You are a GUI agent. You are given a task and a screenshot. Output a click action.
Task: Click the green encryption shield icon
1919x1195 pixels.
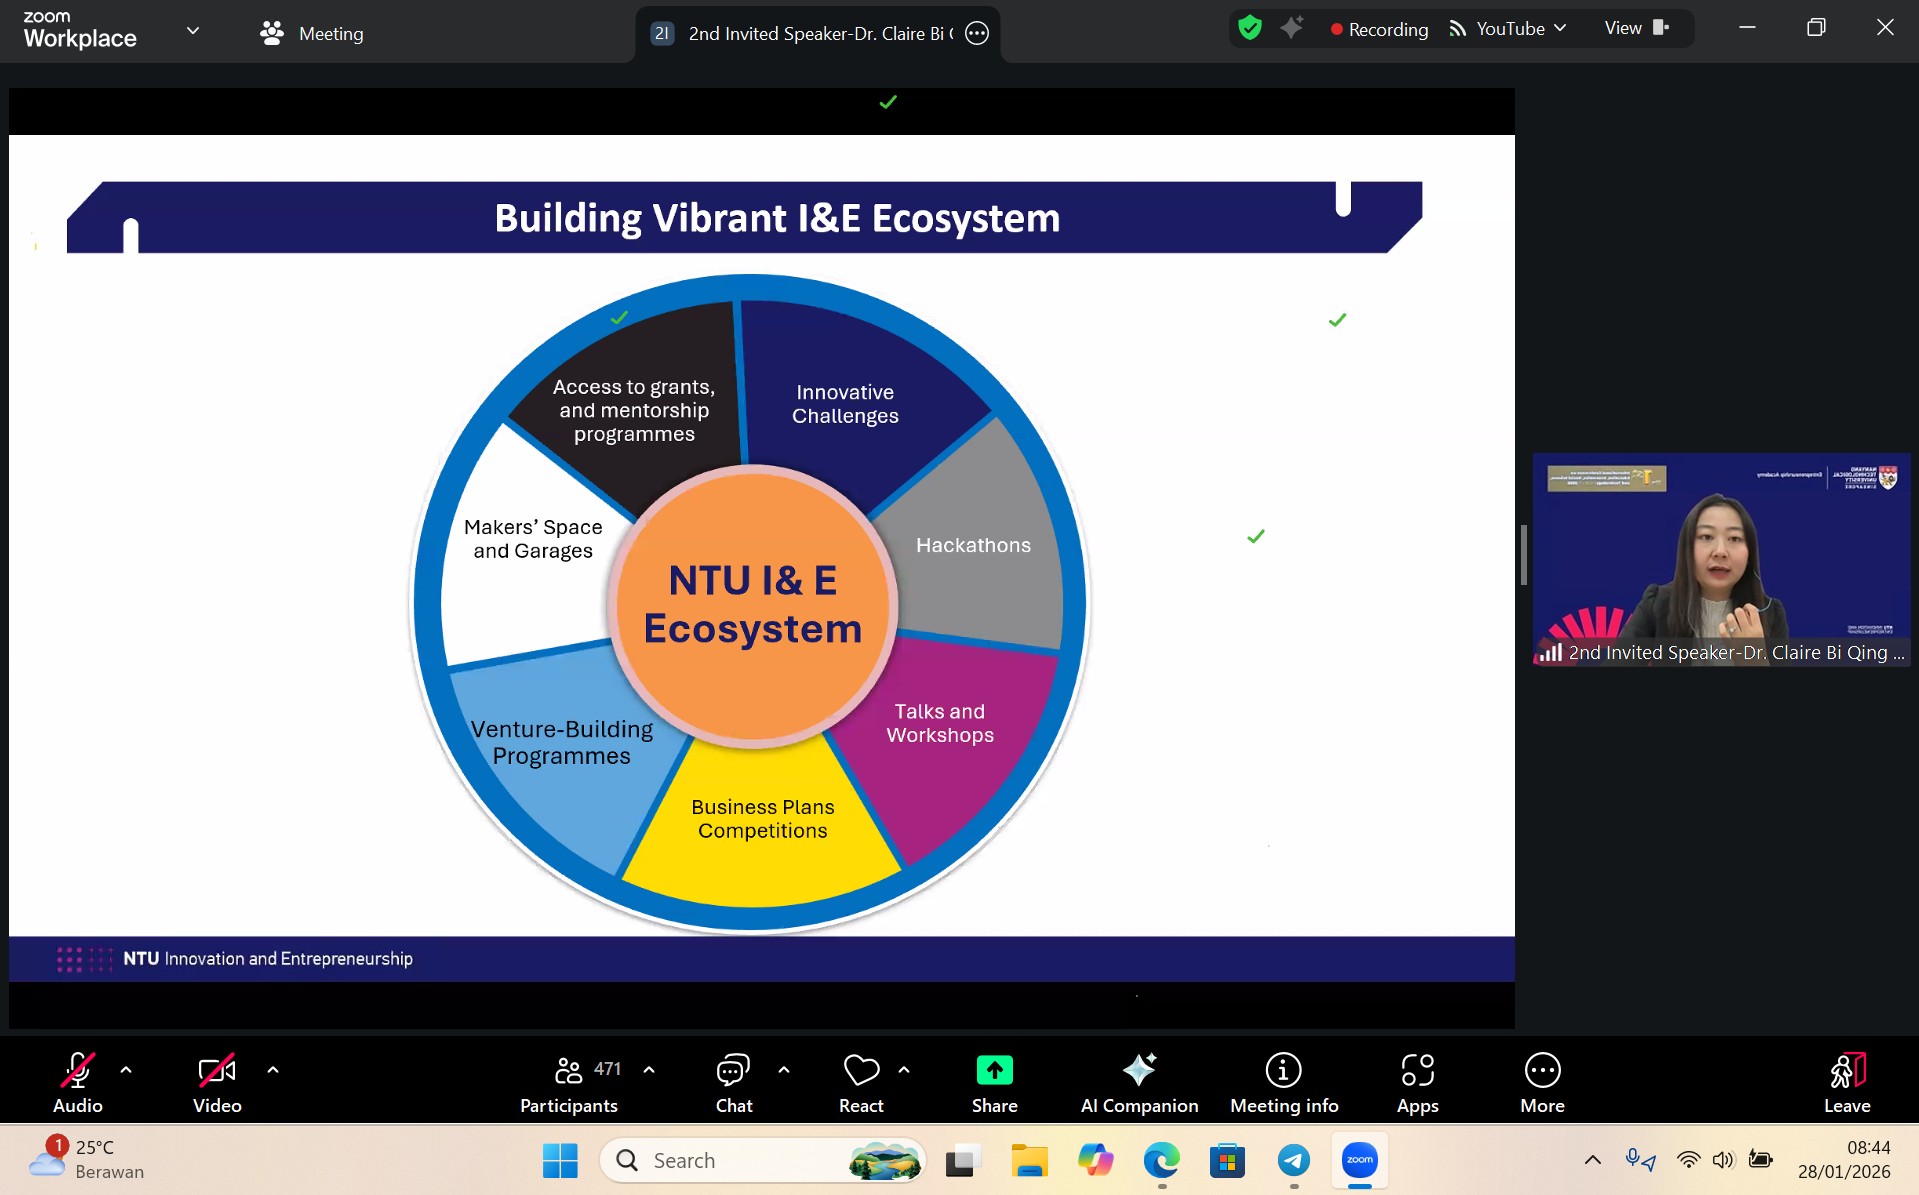[x=1249, y=28]
